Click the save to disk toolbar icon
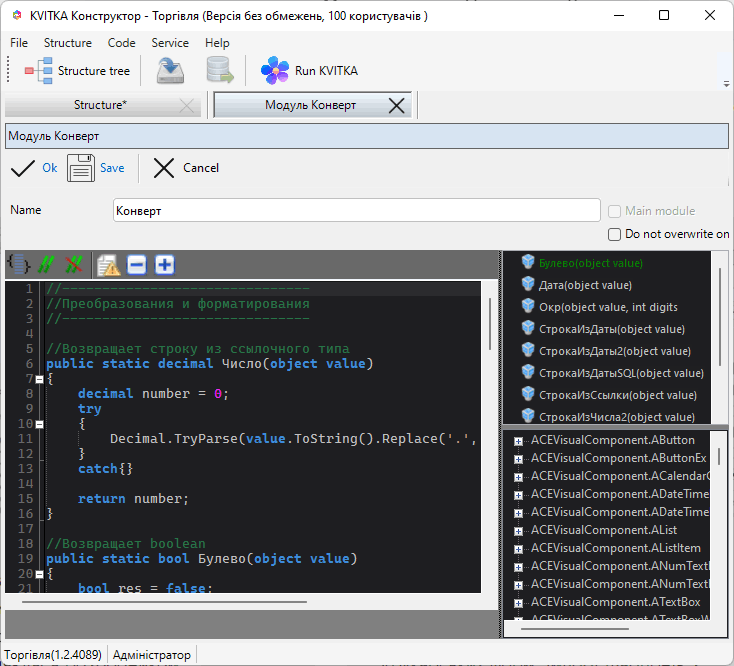734x666 pixels. point(170,71)
